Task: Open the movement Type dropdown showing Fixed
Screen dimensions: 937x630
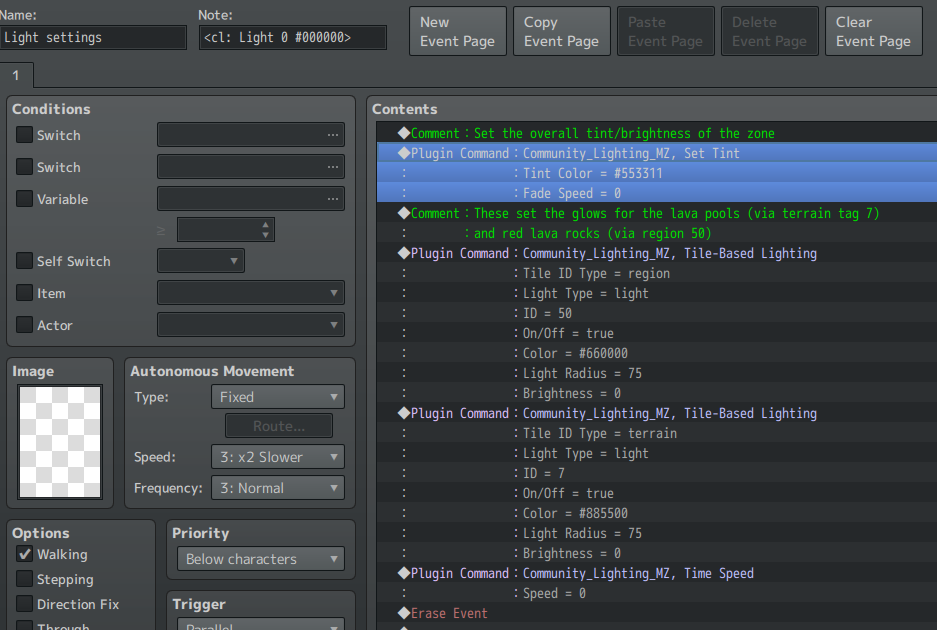Action: [278, 397]
